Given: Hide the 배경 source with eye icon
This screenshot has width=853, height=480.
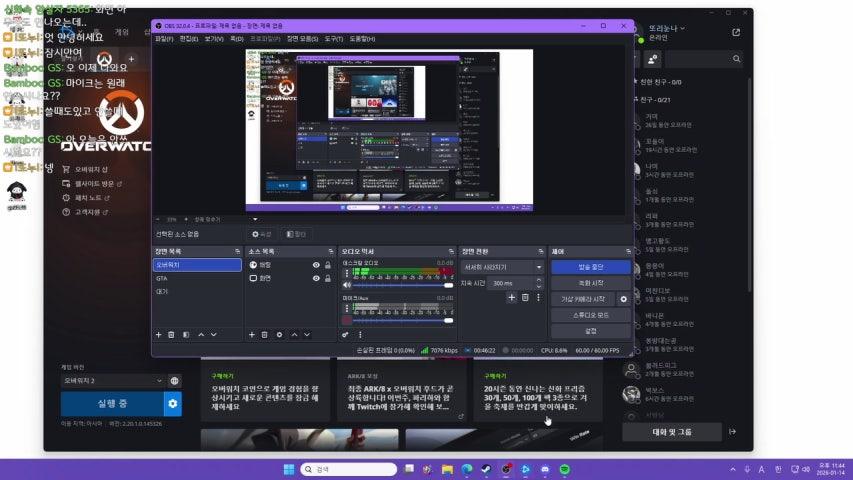Looking at the screenshot, I should [316, 265].
